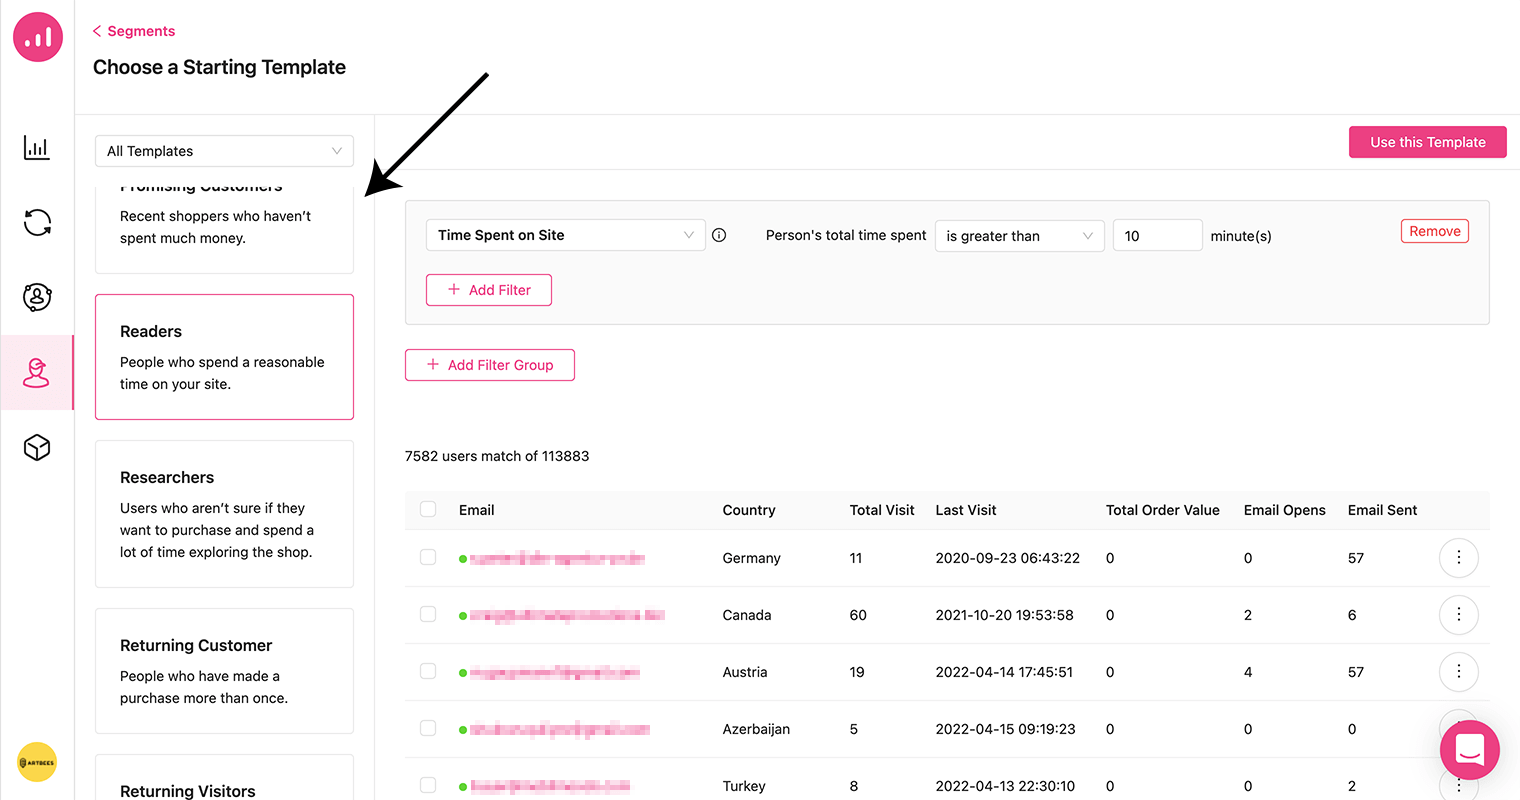Open the Time Spent on Site dropdown

coord(565,235)
